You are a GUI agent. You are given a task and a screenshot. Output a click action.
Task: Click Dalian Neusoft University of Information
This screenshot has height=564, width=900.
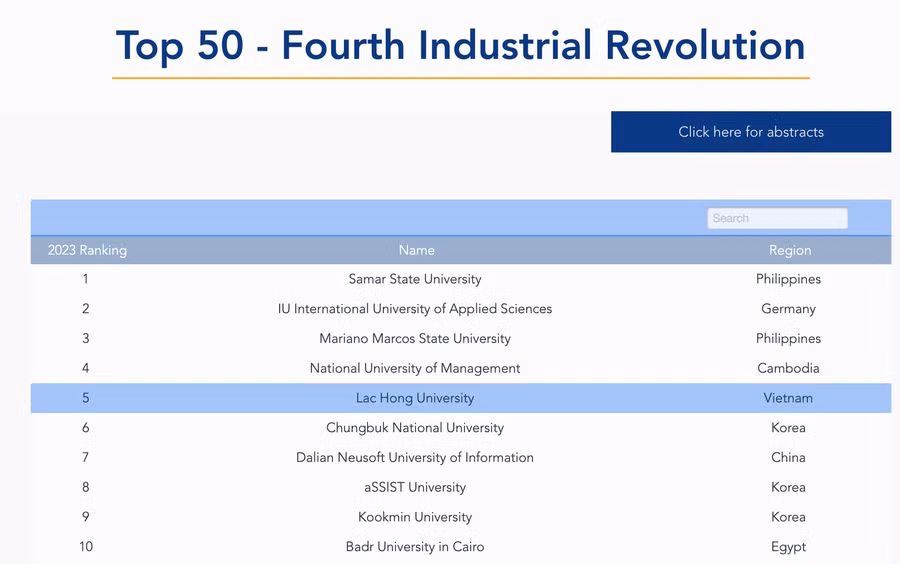[x=414, y=458]
